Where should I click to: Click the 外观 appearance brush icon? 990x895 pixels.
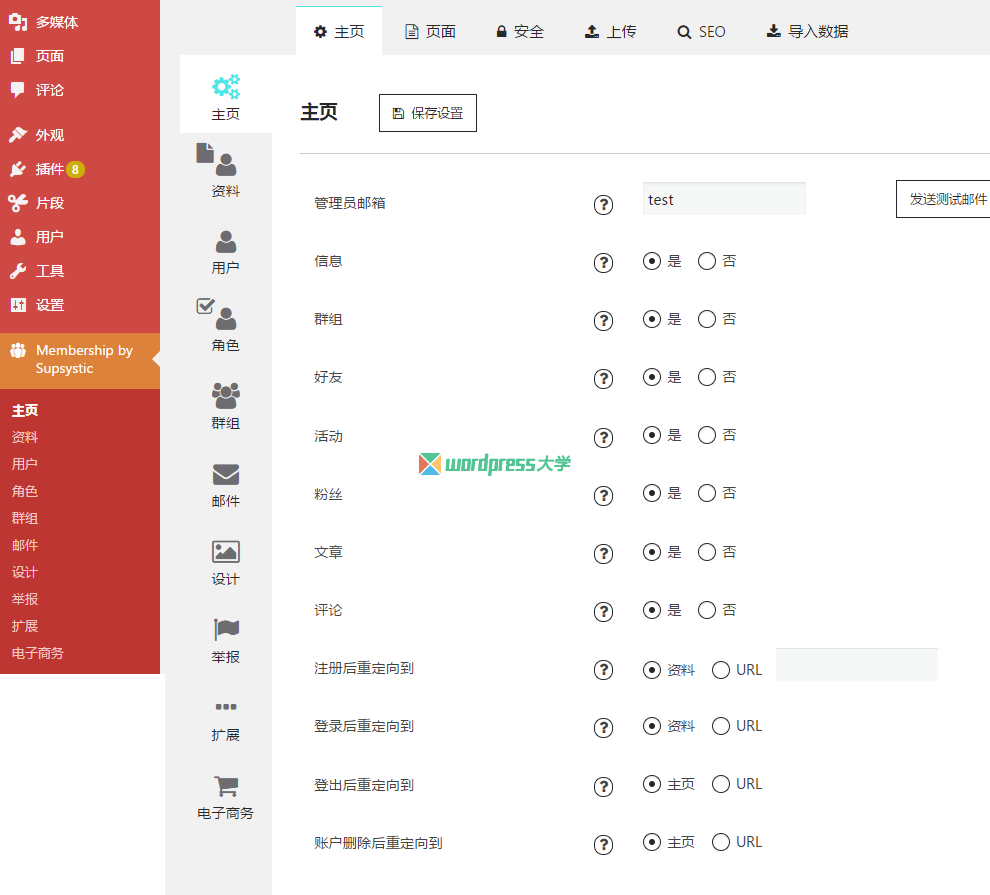18,134
